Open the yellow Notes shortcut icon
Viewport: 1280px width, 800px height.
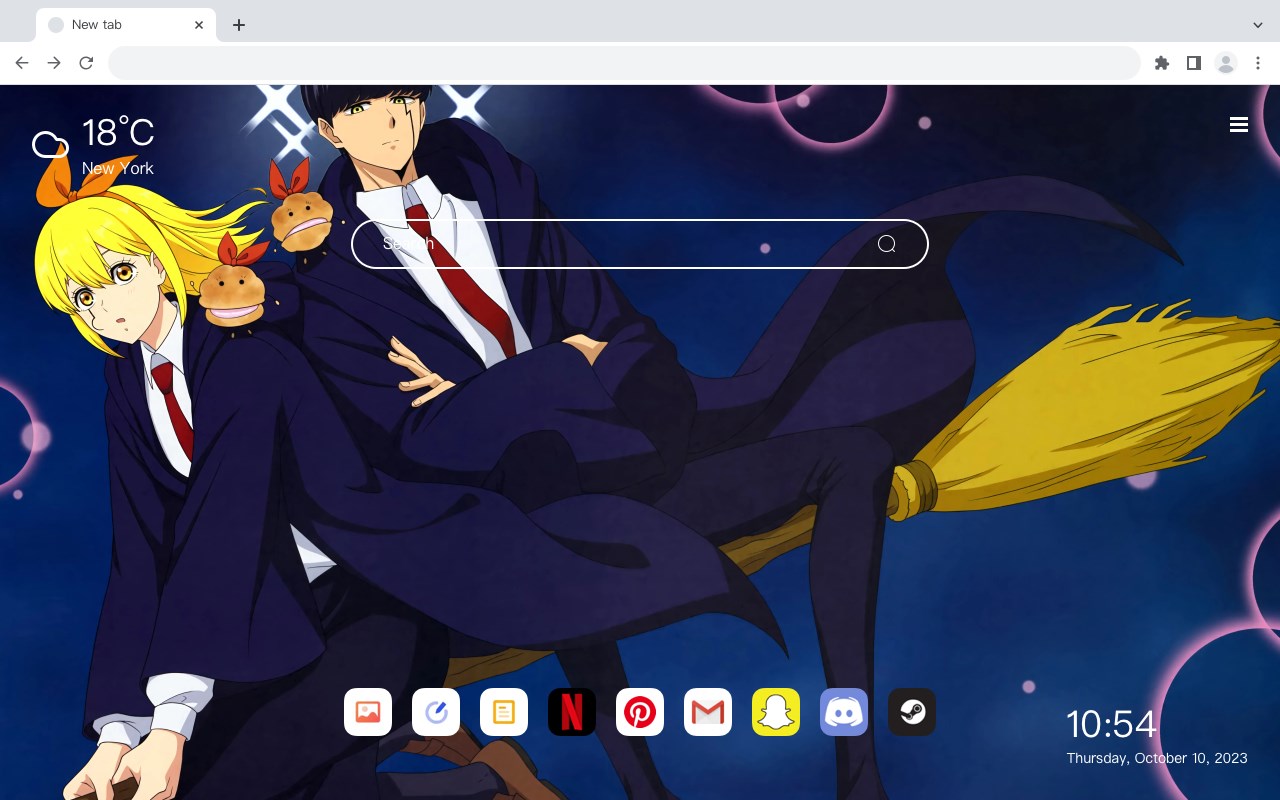(x=504, y=712)
